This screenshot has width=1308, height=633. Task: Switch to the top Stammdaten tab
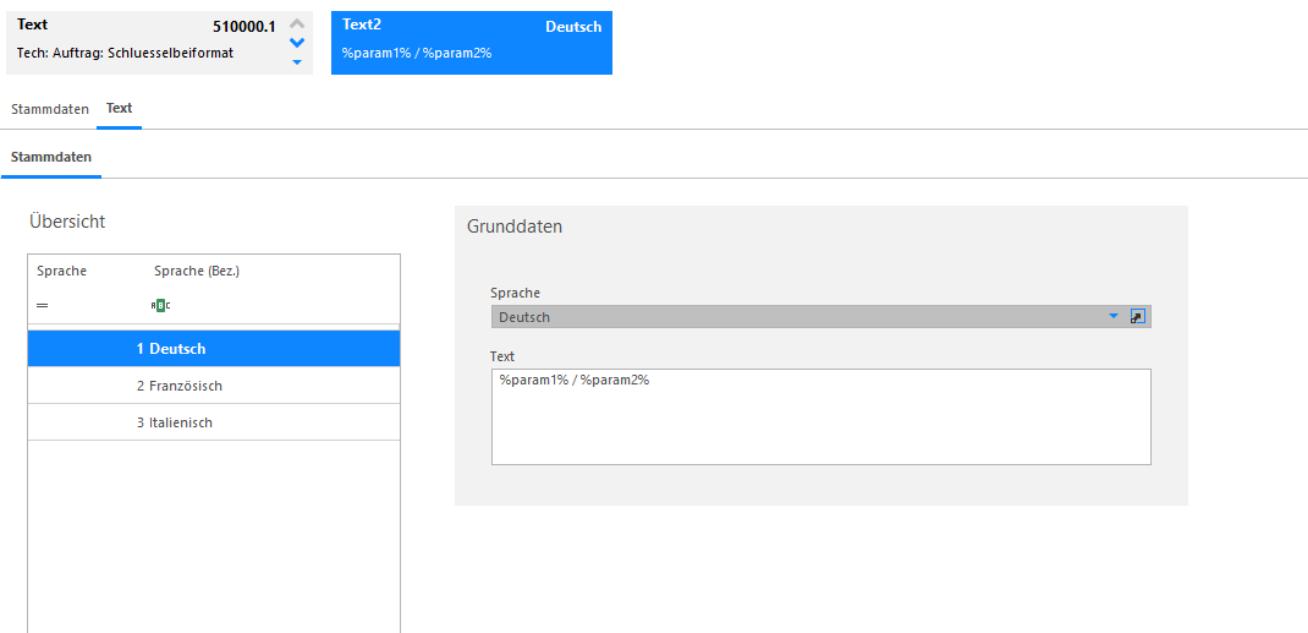click(x=50, y=109)
